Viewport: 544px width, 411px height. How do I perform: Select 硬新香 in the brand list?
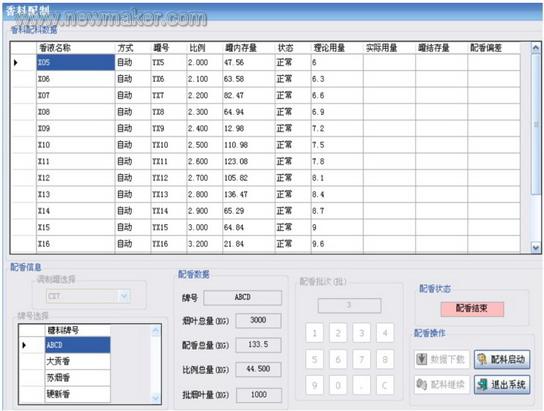pyautogui.click(x=78, y=394)
